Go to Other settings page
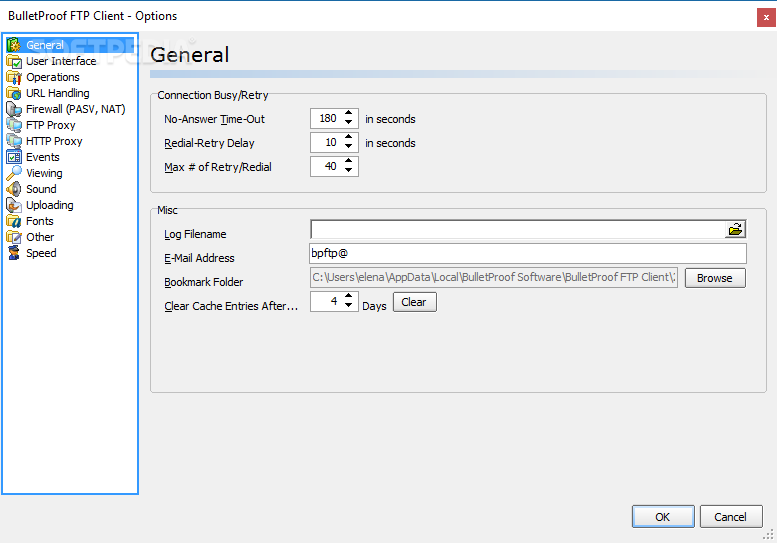The width and height of the screenshot is (777, 543). [40, 237]
